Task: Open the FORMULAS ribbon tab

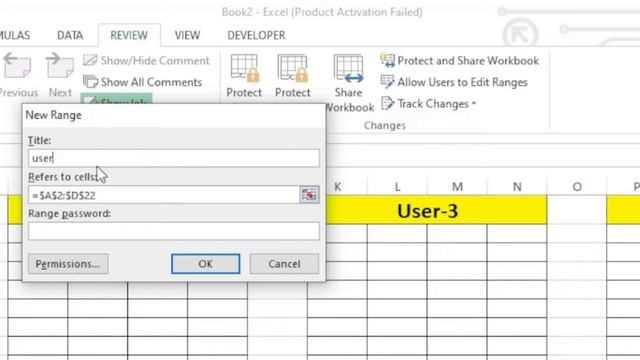Action: point(15,36)
